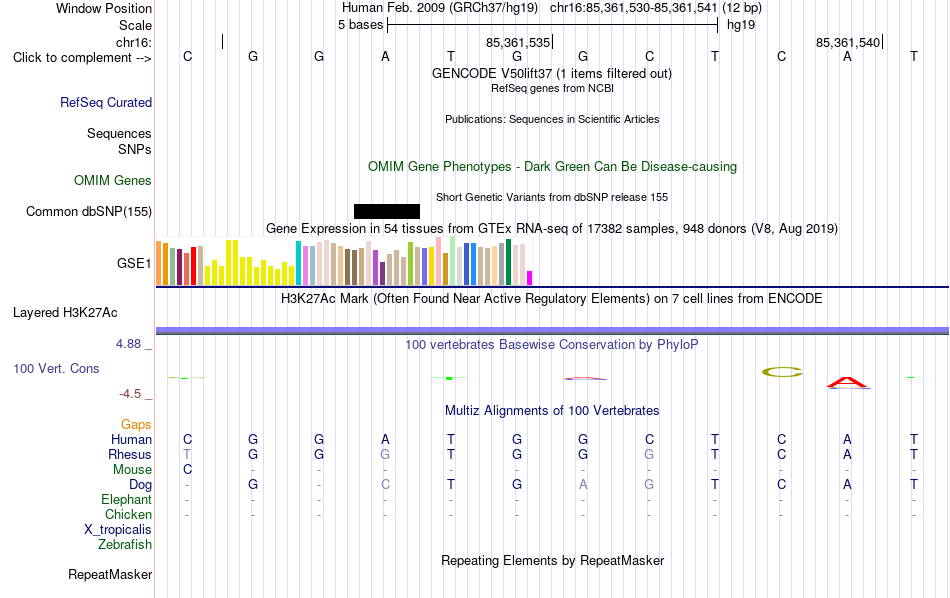Viewport: 950px width, 598px height.
Task: Click the Sequences track label
Action: coord(119,133)
